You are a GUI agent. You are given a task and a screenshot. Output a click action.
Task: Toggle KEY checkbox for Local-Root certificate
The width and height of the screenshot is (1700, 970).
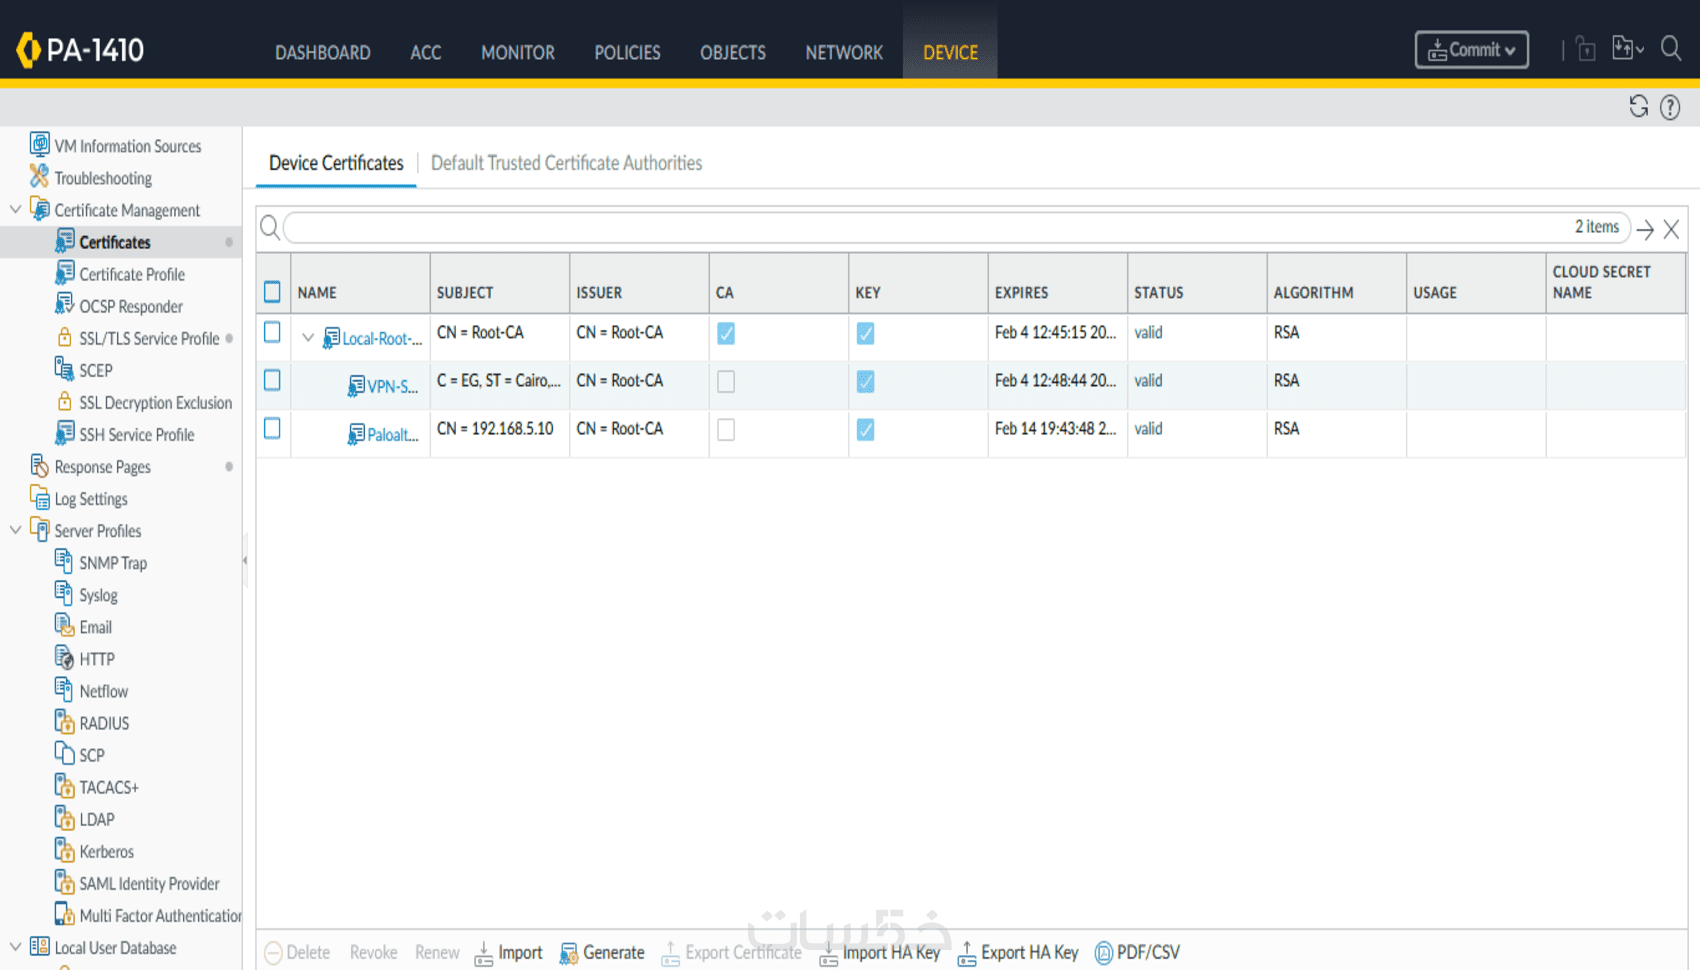[x=865, y=333]
